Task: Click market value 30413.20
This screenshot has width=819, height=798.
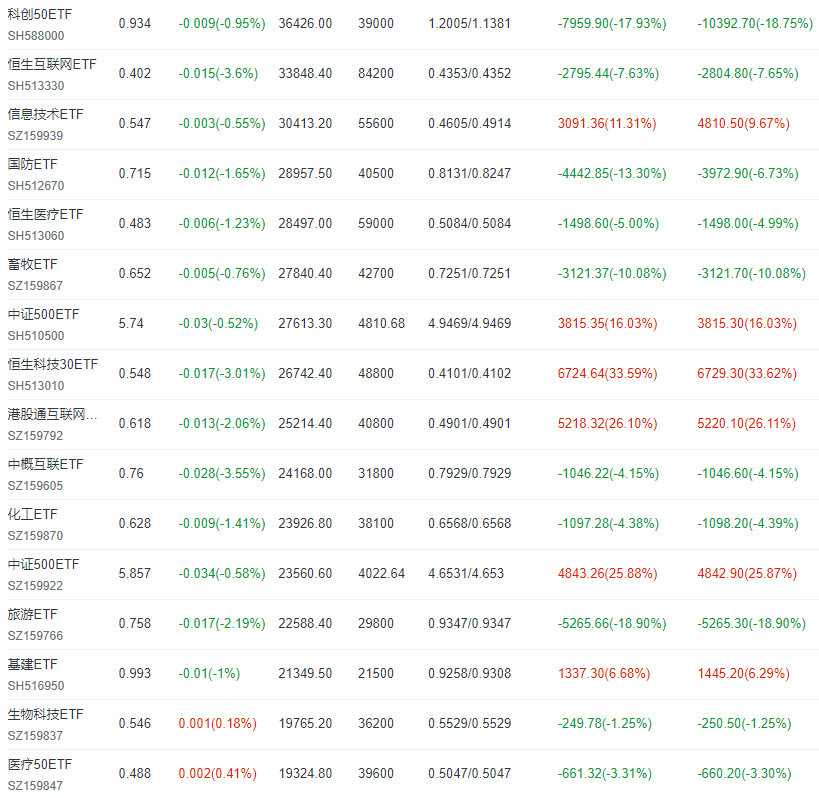Action: point(305,123)
